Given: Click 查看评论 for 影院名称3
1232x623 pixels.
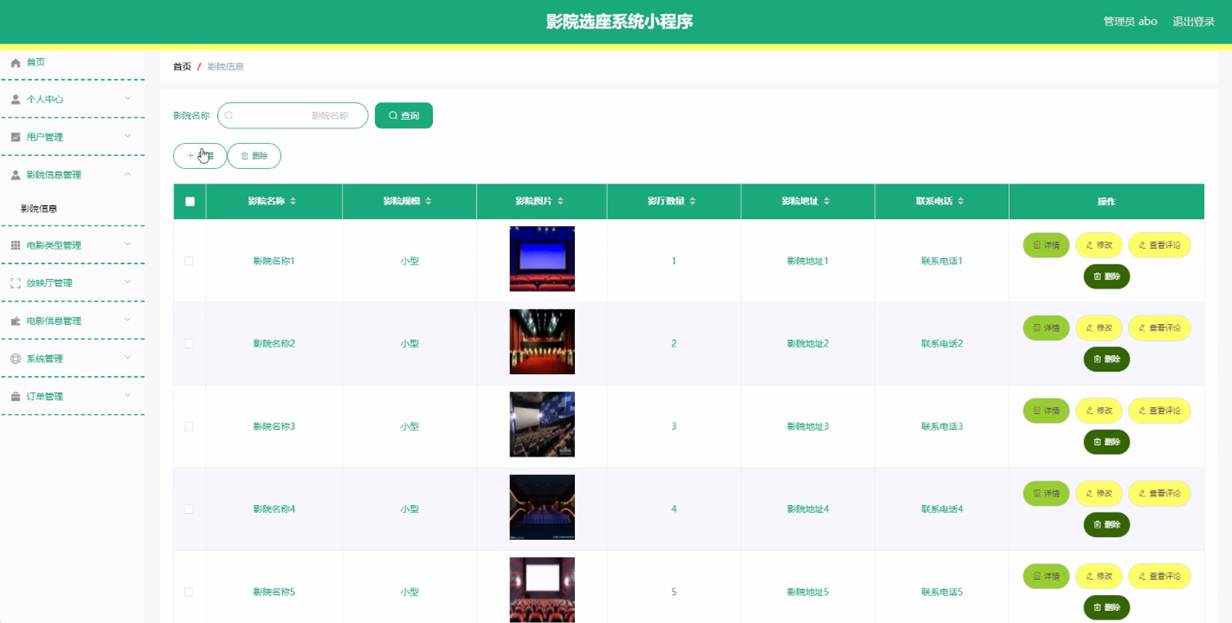Looking at the screenshot, I should tap(1159, 411).
